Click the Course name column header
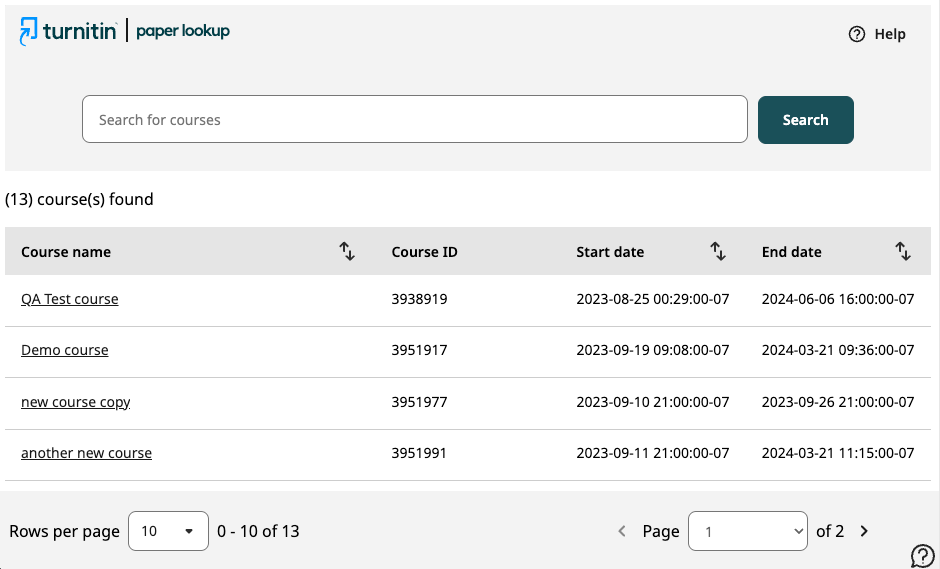The image size is (940, 569). (x=66, y=252)
